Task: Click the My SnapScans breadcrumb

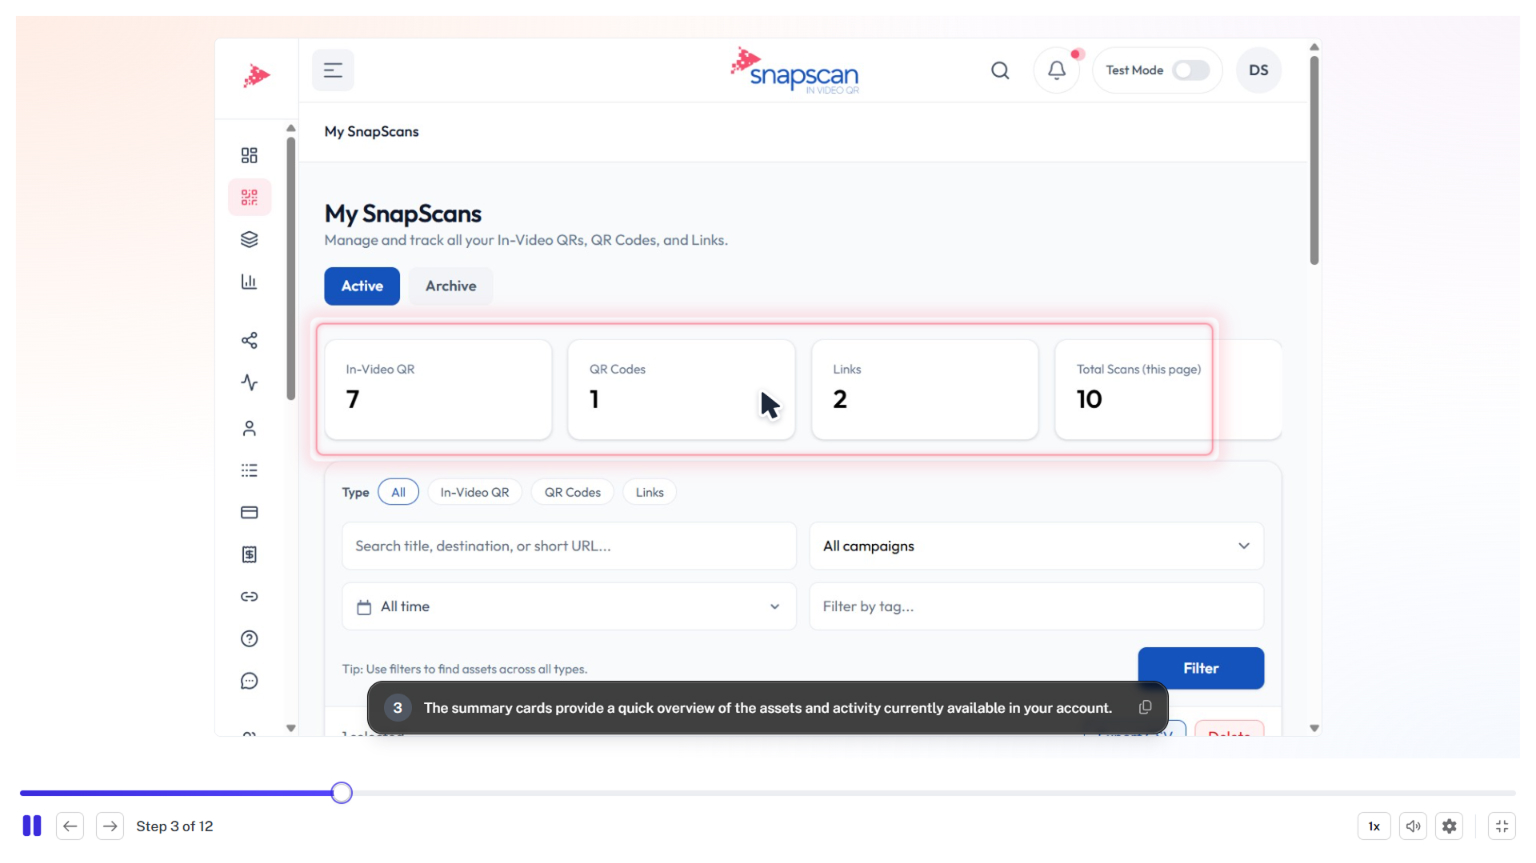Action: click(372, 131)
